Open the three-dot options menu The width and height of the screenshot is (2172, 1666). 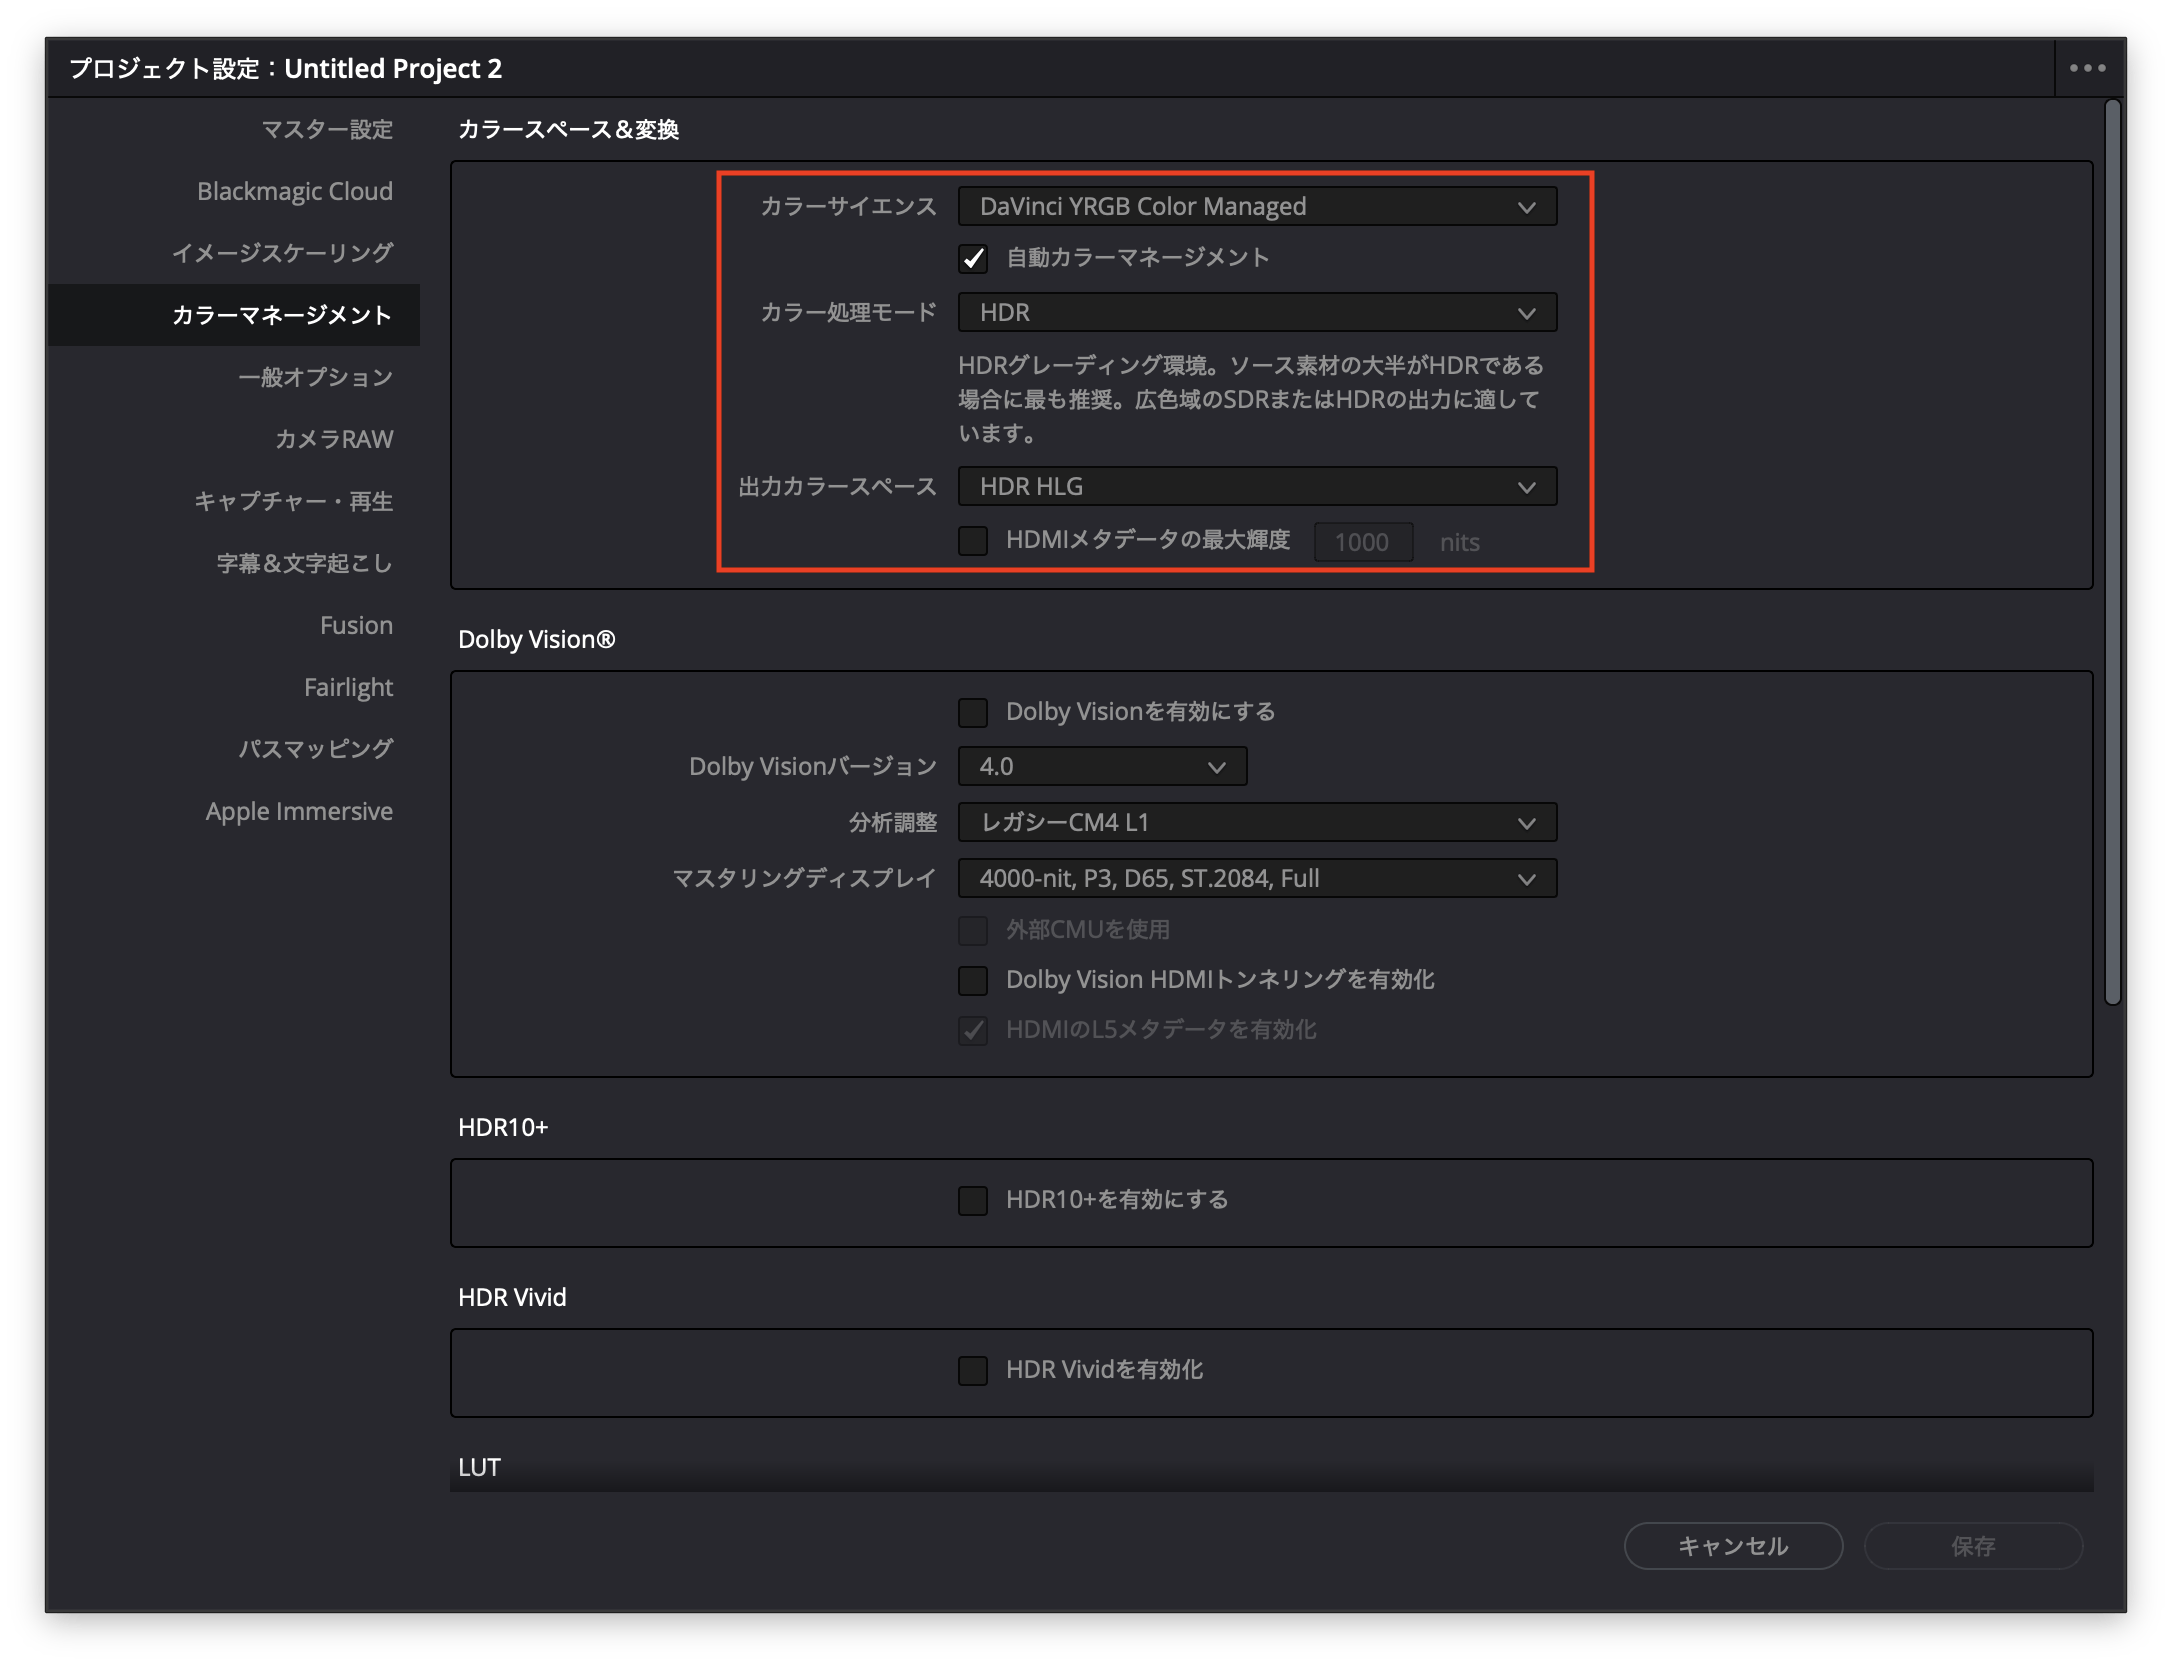[x=2087, y=68]
